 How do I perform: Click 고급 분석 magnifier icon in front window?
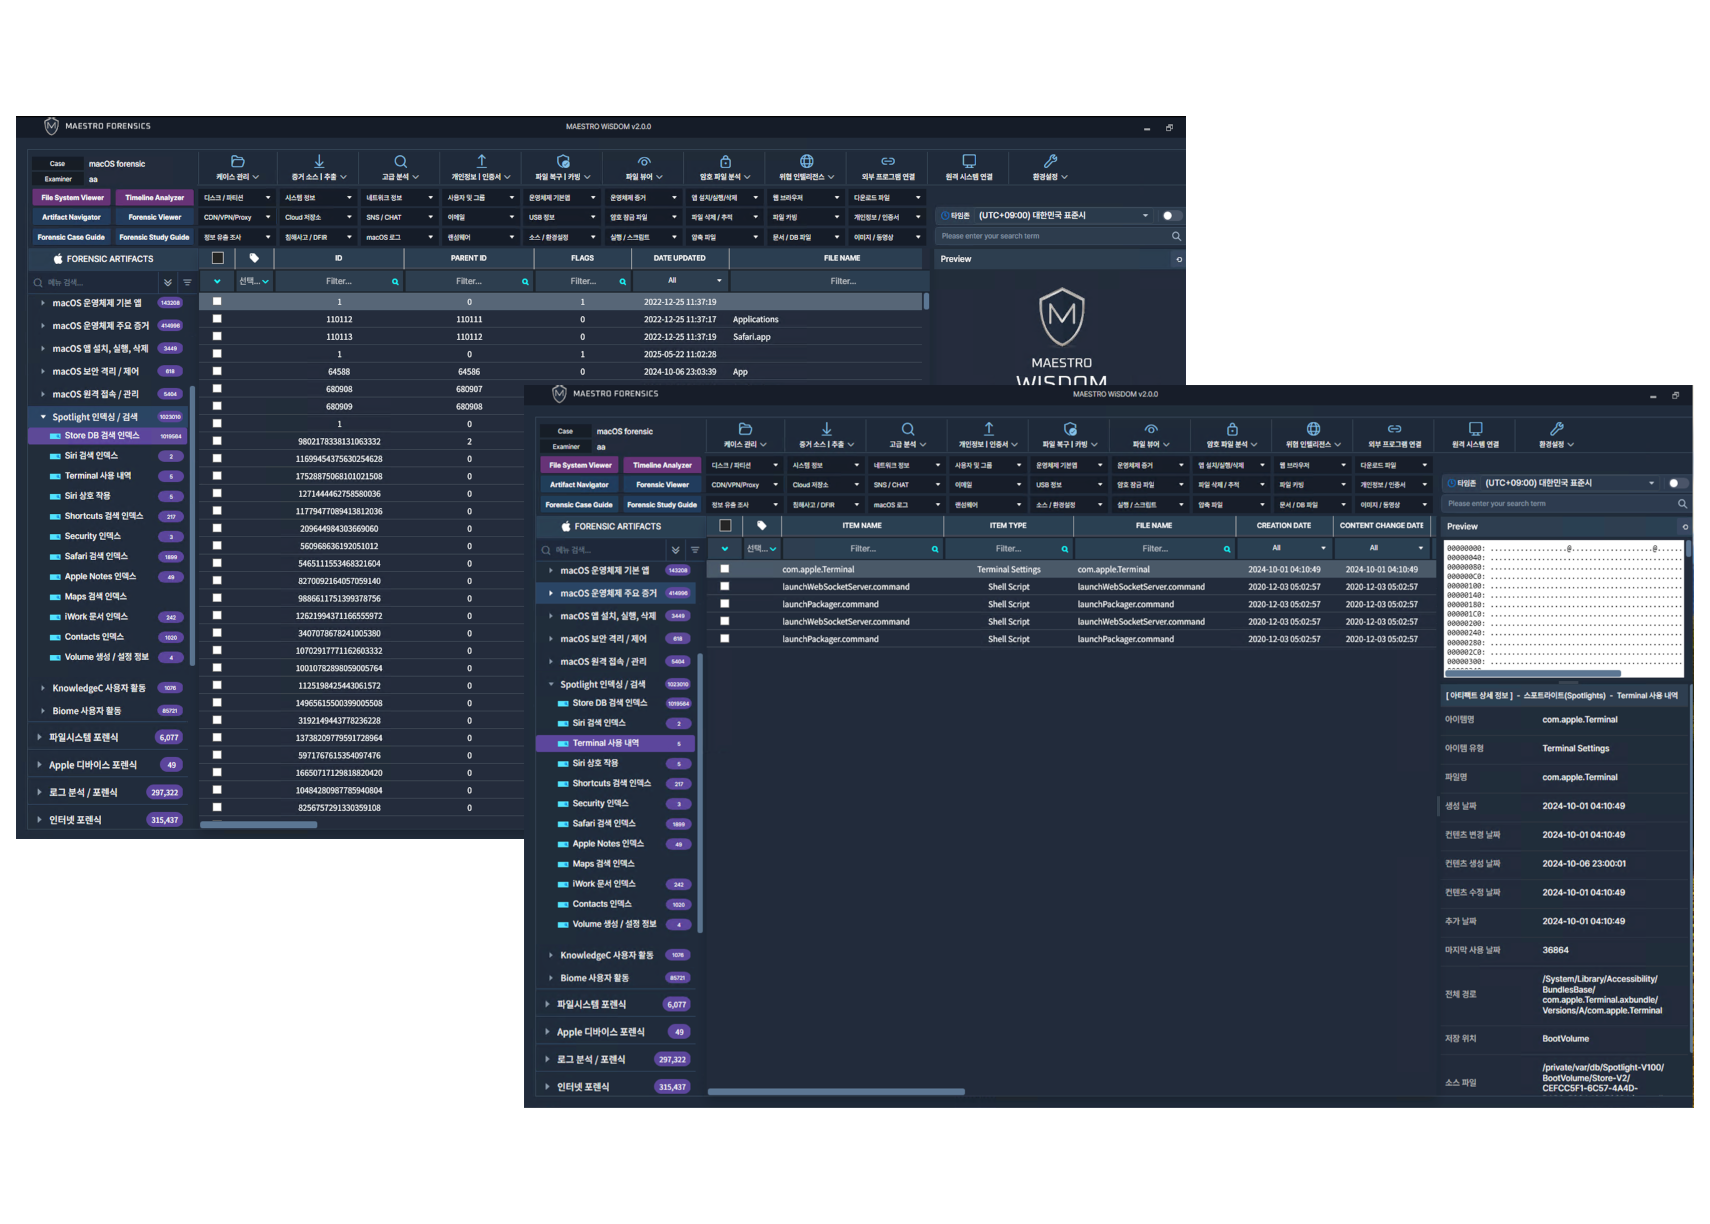(907, 428)
